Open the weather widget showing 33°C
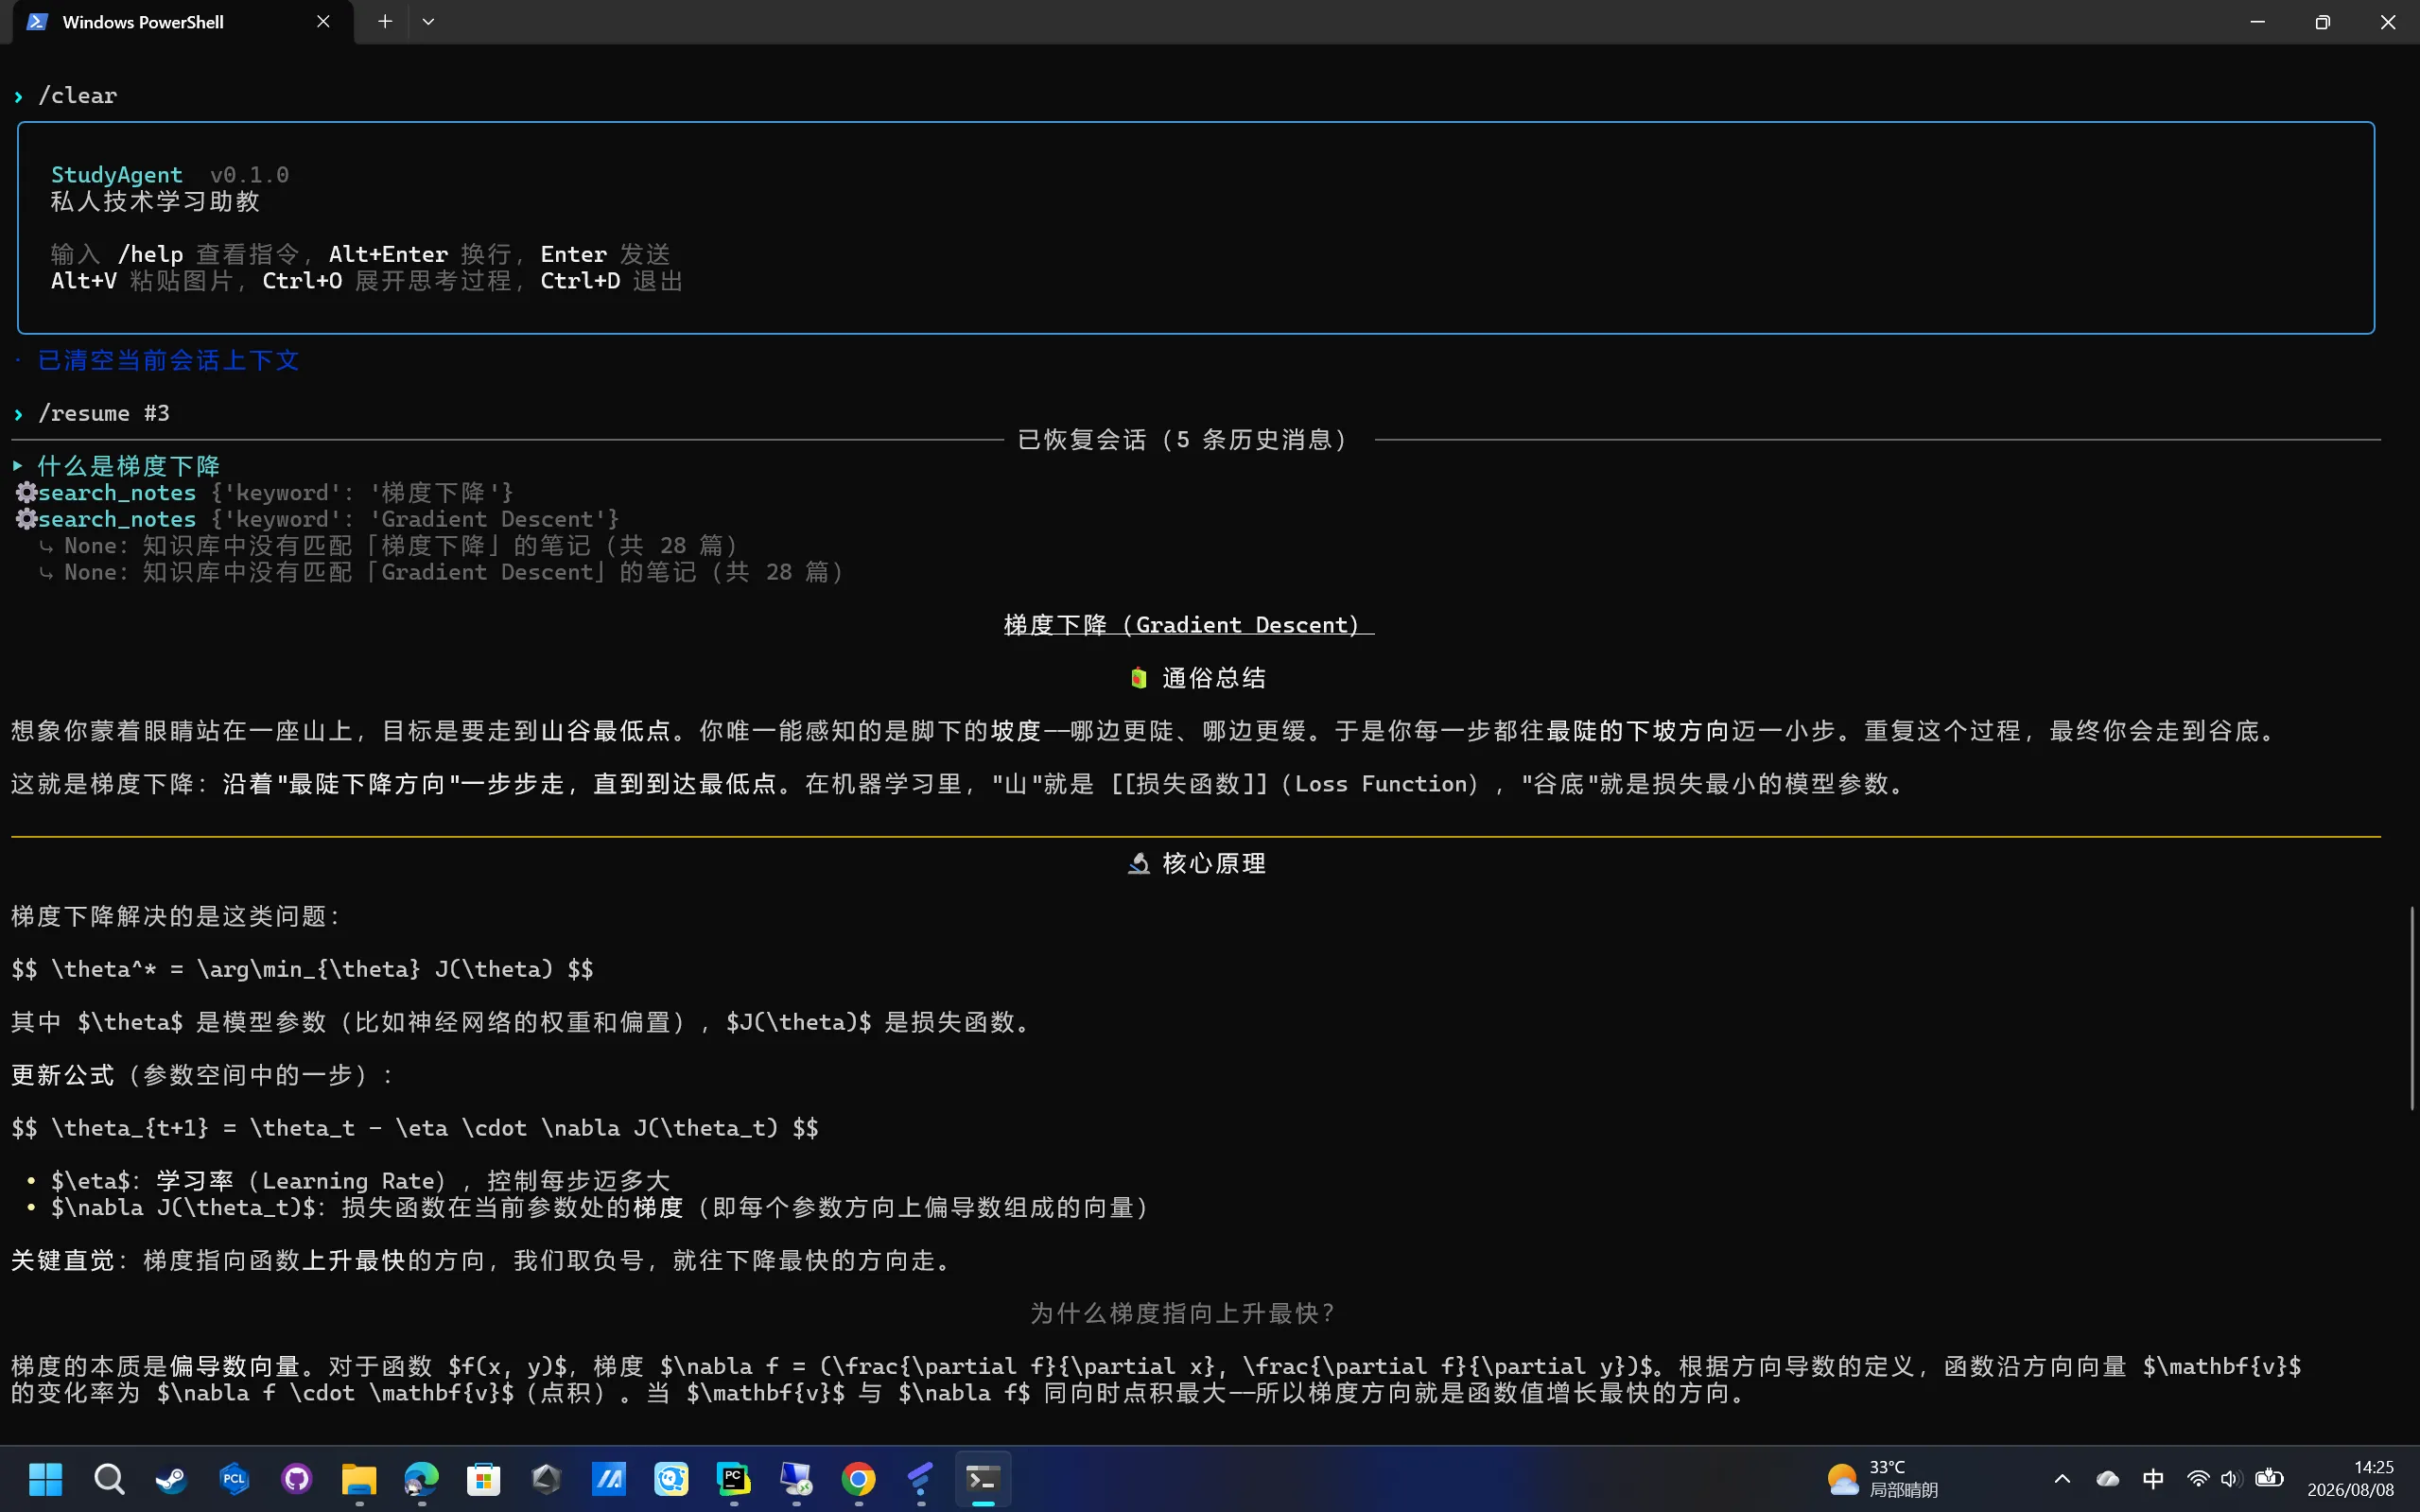 [x=1882, y=1478]
